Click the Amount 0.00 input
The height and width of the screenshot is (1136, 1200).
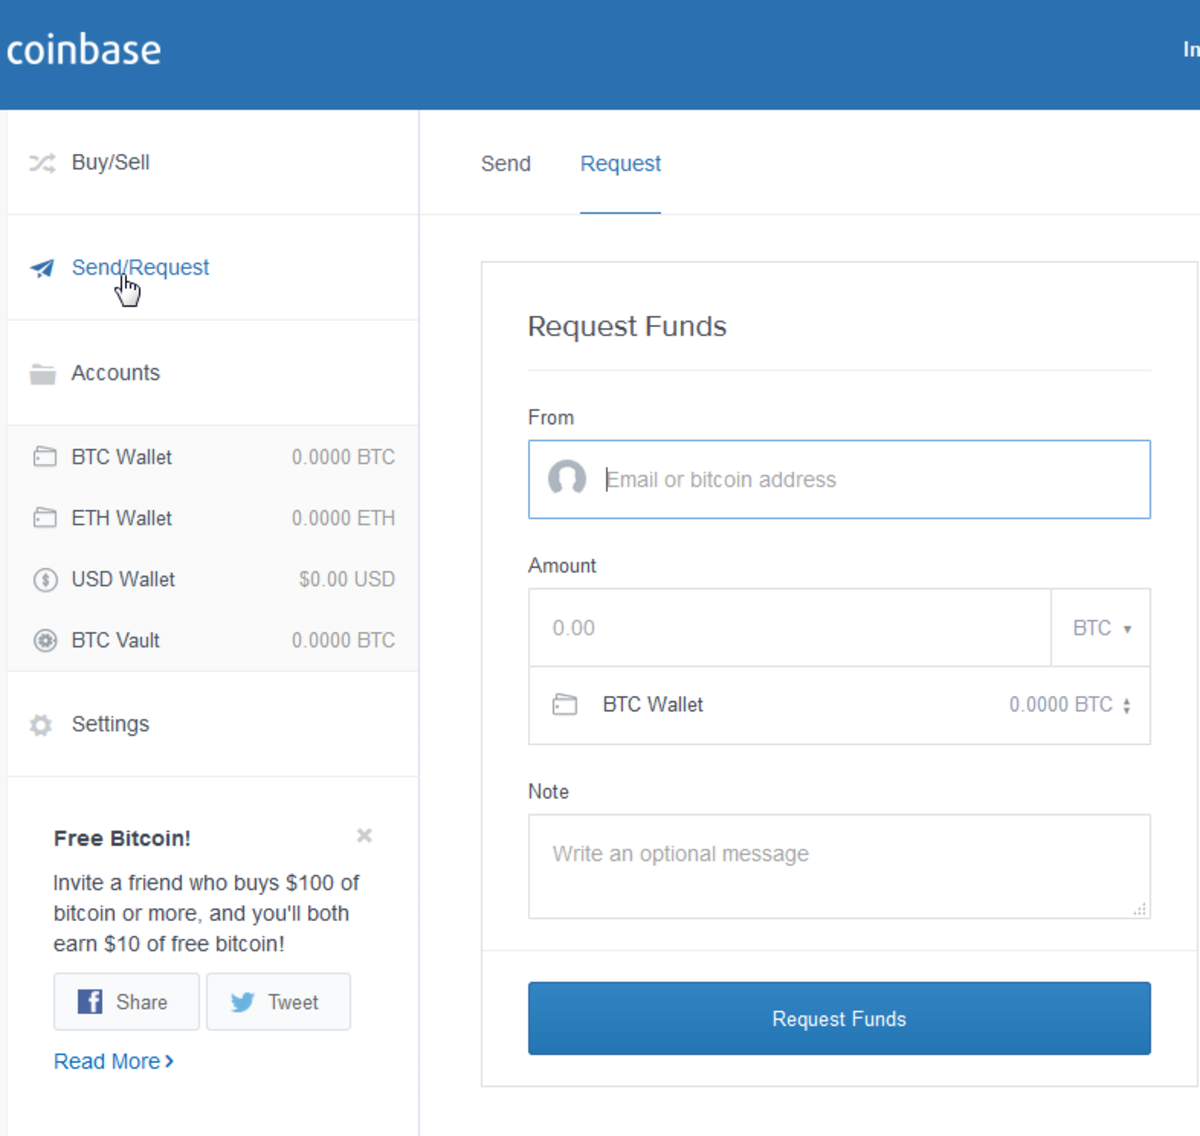coord(790,628)
